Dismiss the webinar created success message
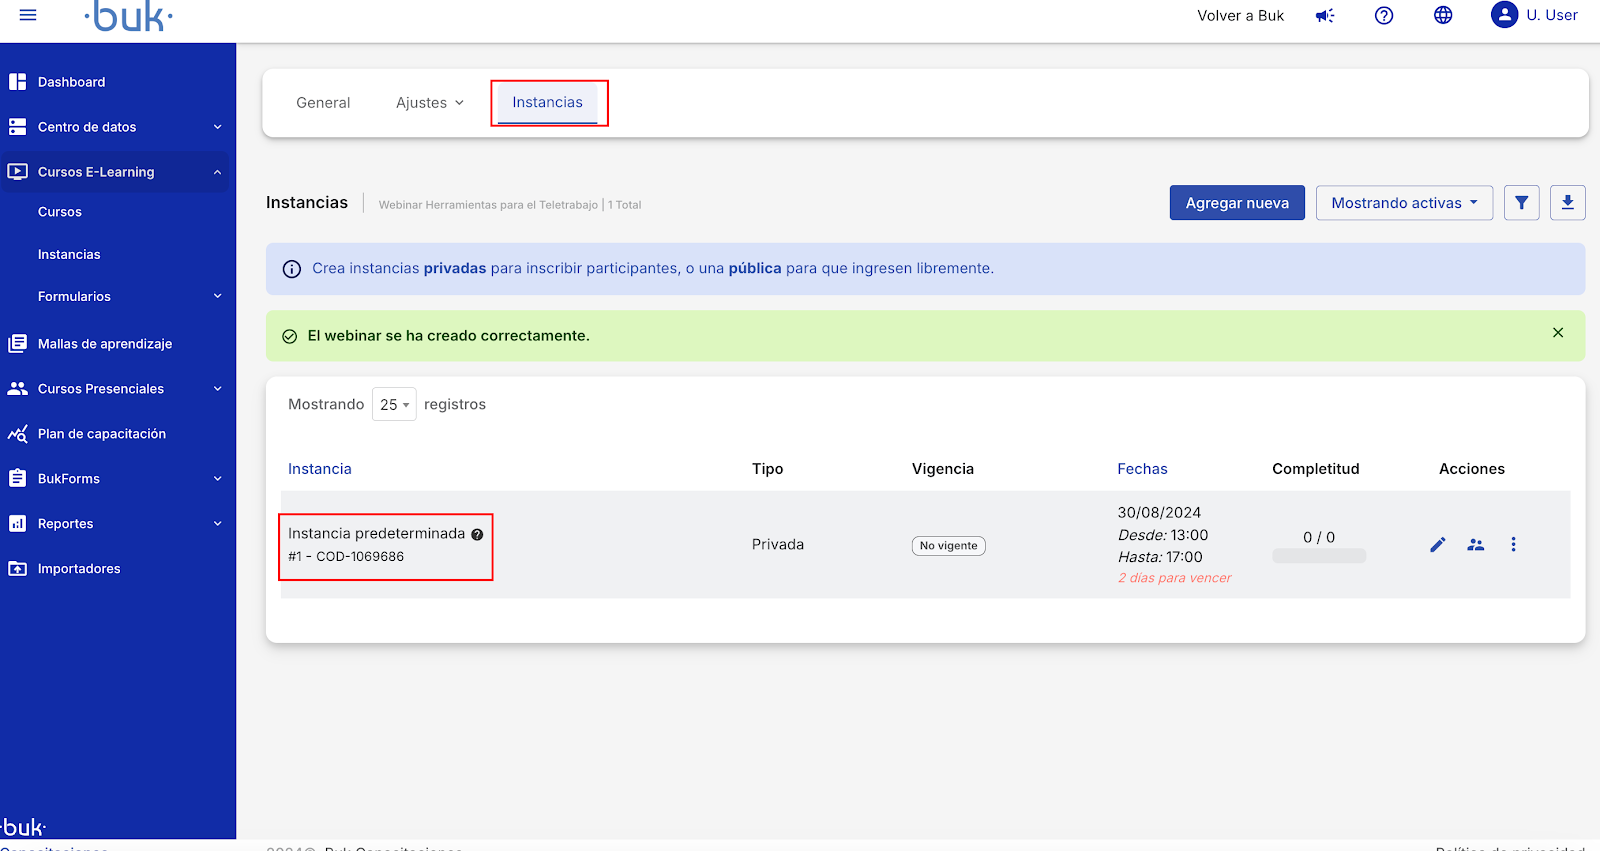 [x=1557, y=333]
